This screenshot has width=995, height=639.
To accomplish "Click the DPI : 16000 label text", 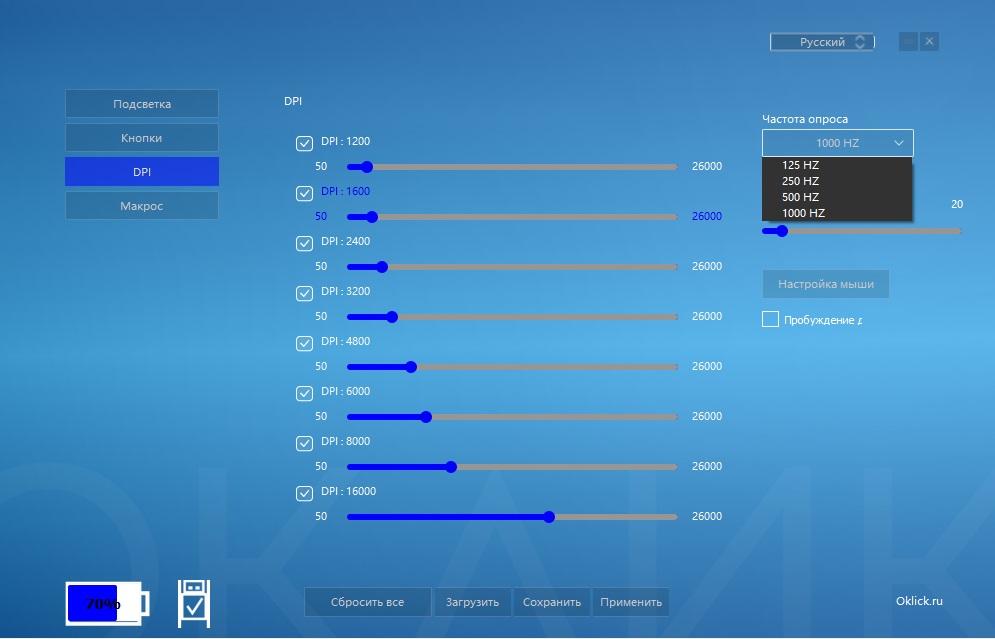I will (348, 491).
